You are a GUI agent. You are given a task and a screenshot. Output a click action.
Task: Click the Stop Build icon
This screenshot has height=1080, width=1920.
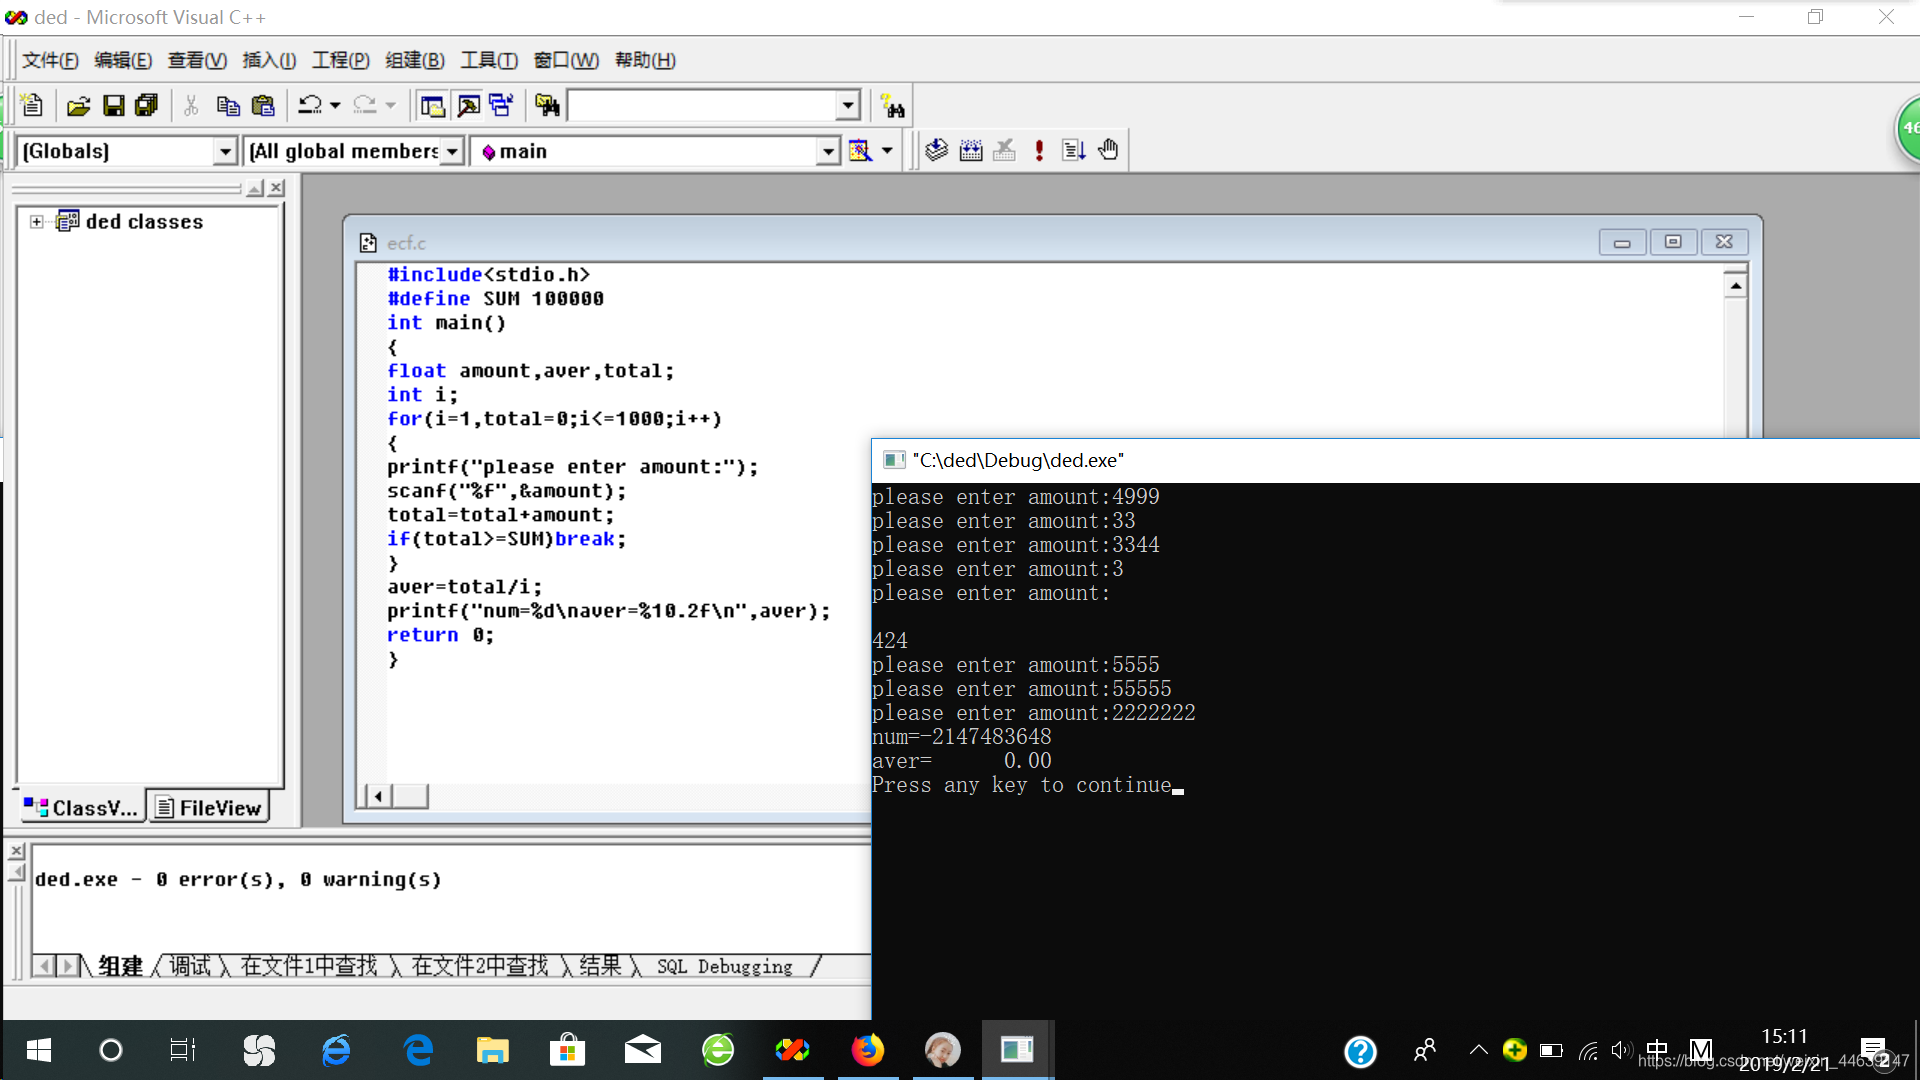pos(1005,150)
